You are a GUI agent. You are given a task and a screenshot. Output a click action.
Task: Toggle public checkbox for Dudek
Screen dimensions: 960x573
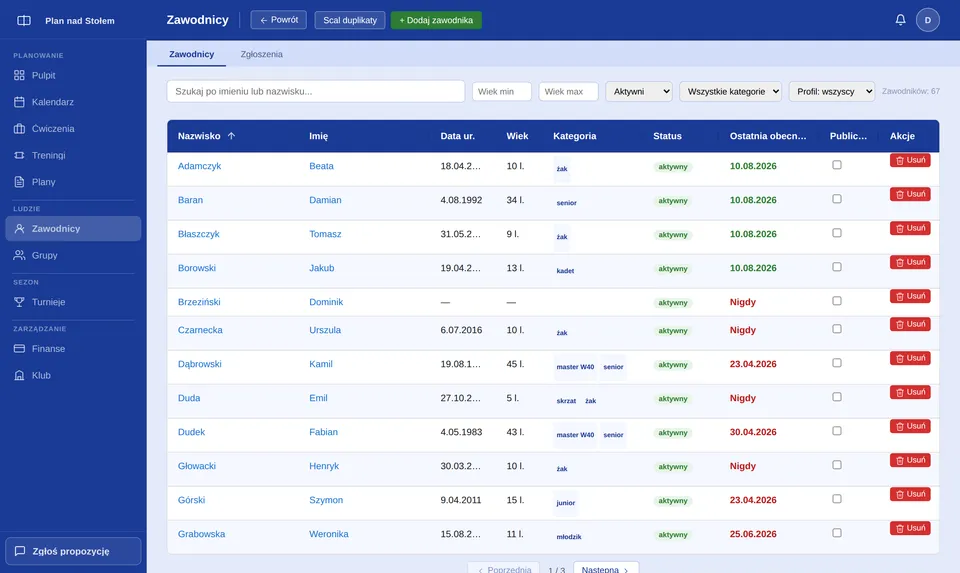click(x=837, y=431)
